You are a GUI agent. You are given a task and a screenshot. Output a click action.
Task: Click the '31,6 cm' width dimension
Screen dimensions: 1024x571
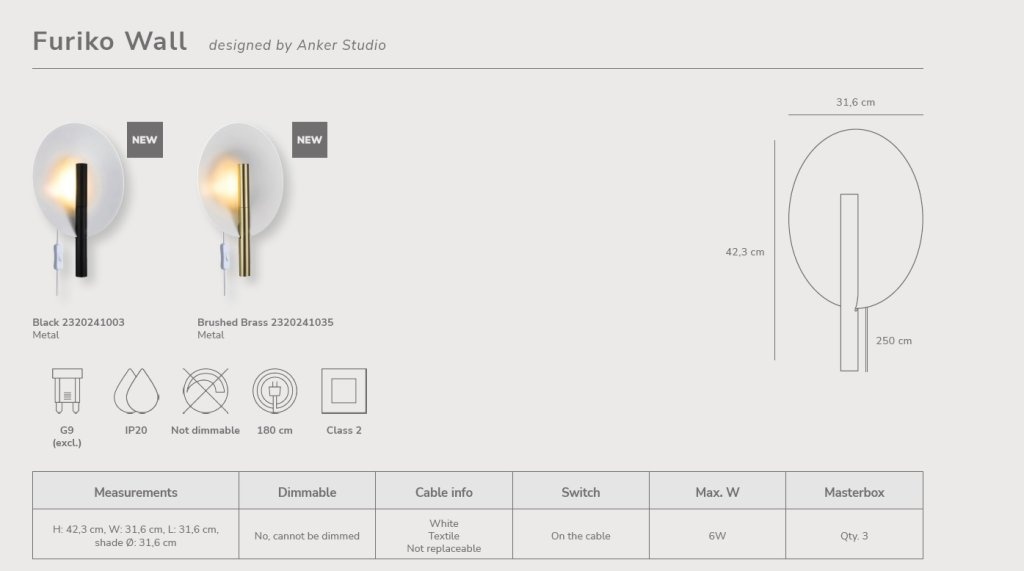coord(856,102)
